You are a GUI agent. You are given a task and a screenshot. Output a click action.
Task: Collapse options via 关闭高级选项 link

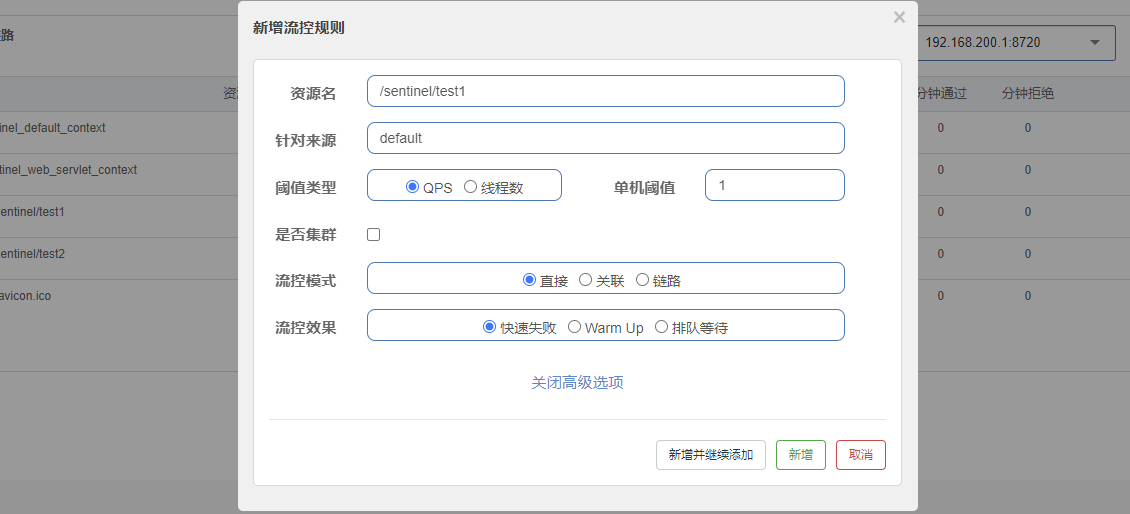pyautogui.click(x=577, y=383)
